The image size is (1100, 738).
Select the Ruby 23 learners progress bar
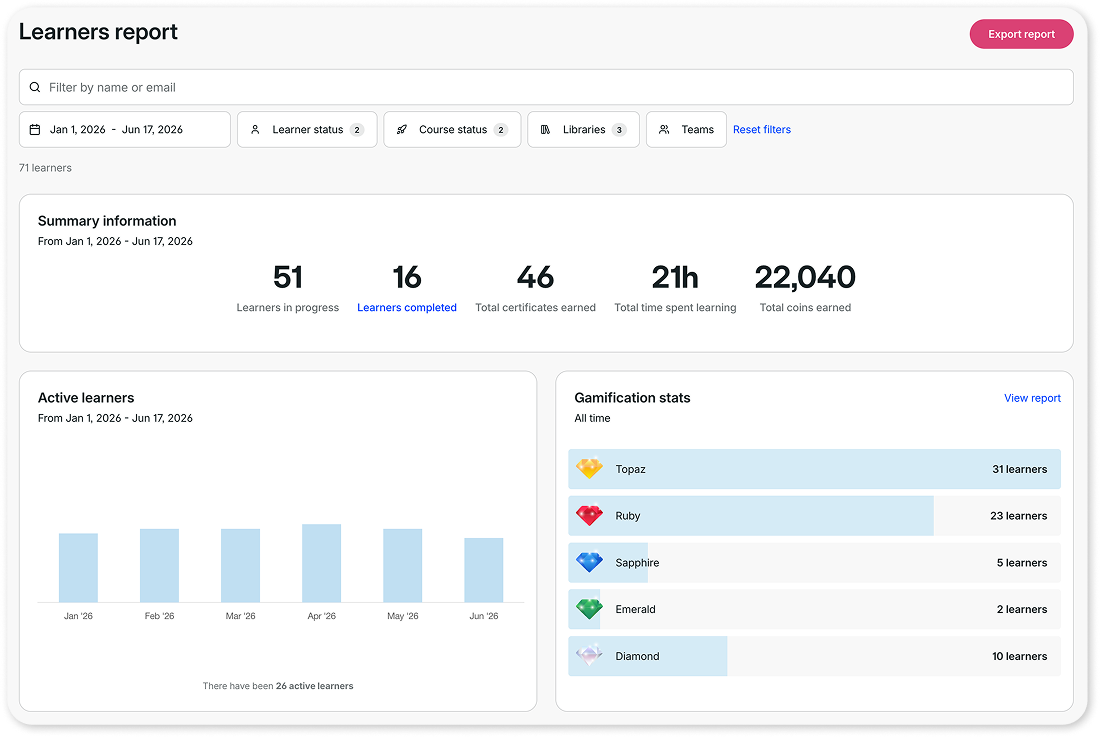click(814, 516)
